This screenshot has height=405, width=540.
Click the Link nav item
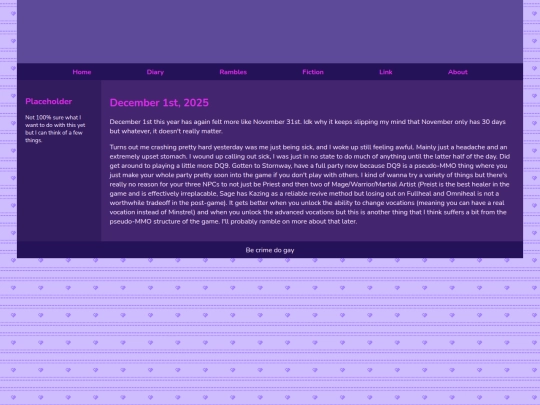[386, 72]
